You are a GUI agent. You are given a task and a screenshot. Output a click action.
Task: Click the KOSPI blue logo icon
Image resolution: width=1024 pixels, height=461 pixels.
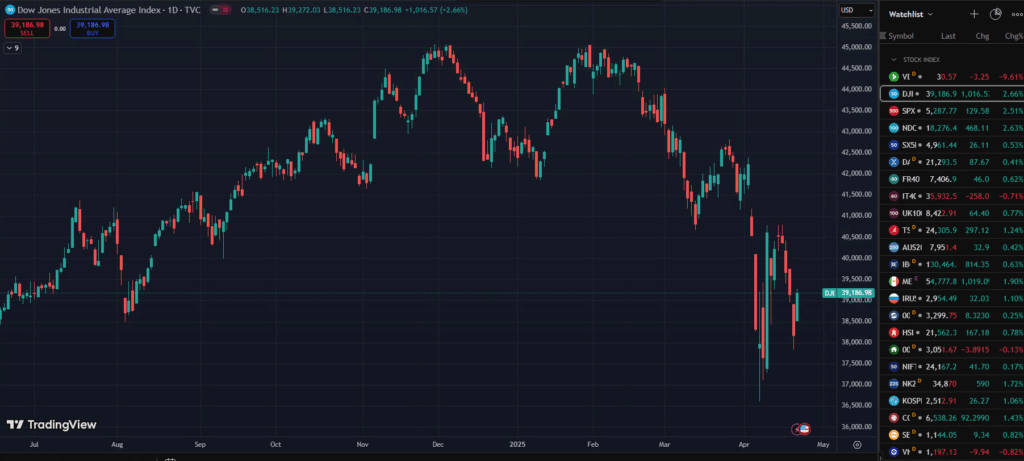[894, 400]
